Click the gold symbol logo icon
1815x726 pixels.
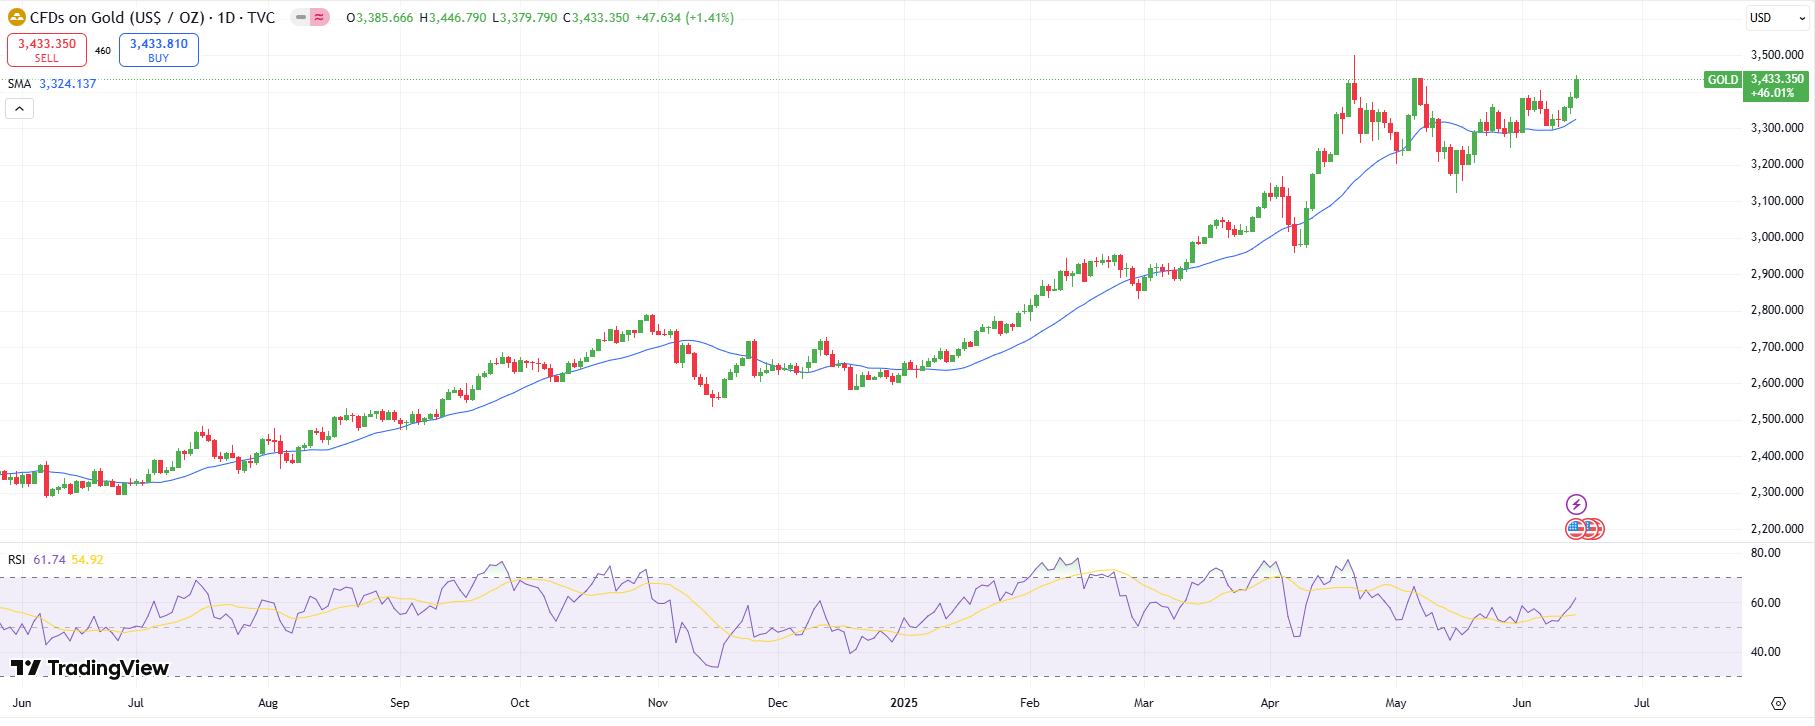pyautogui.click(x=17, y=17)
